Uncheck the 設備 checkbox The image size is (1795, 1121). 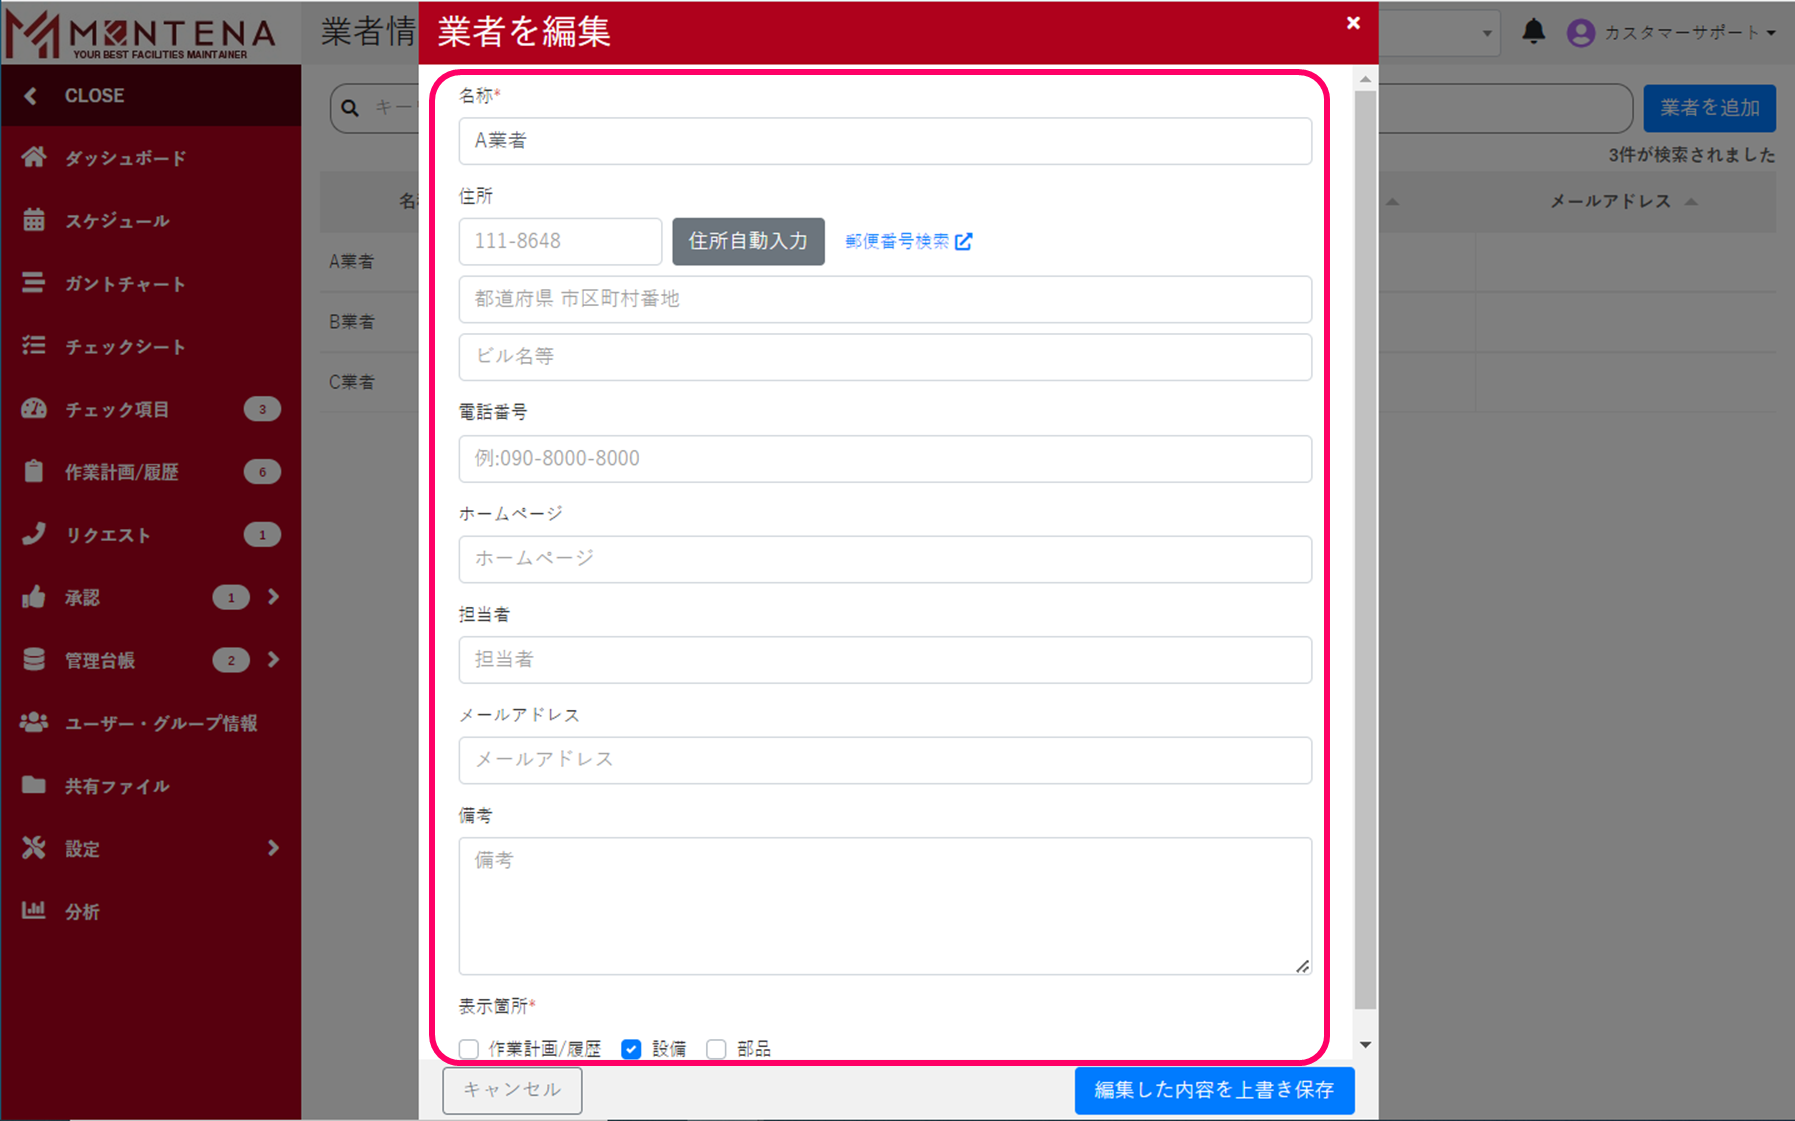coord(631,1048)
